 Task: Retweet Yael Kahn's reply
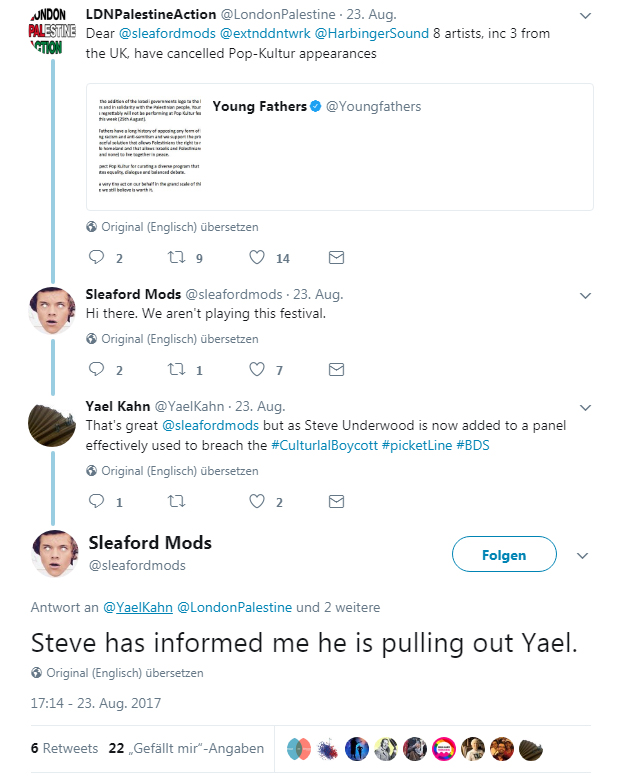177,501
